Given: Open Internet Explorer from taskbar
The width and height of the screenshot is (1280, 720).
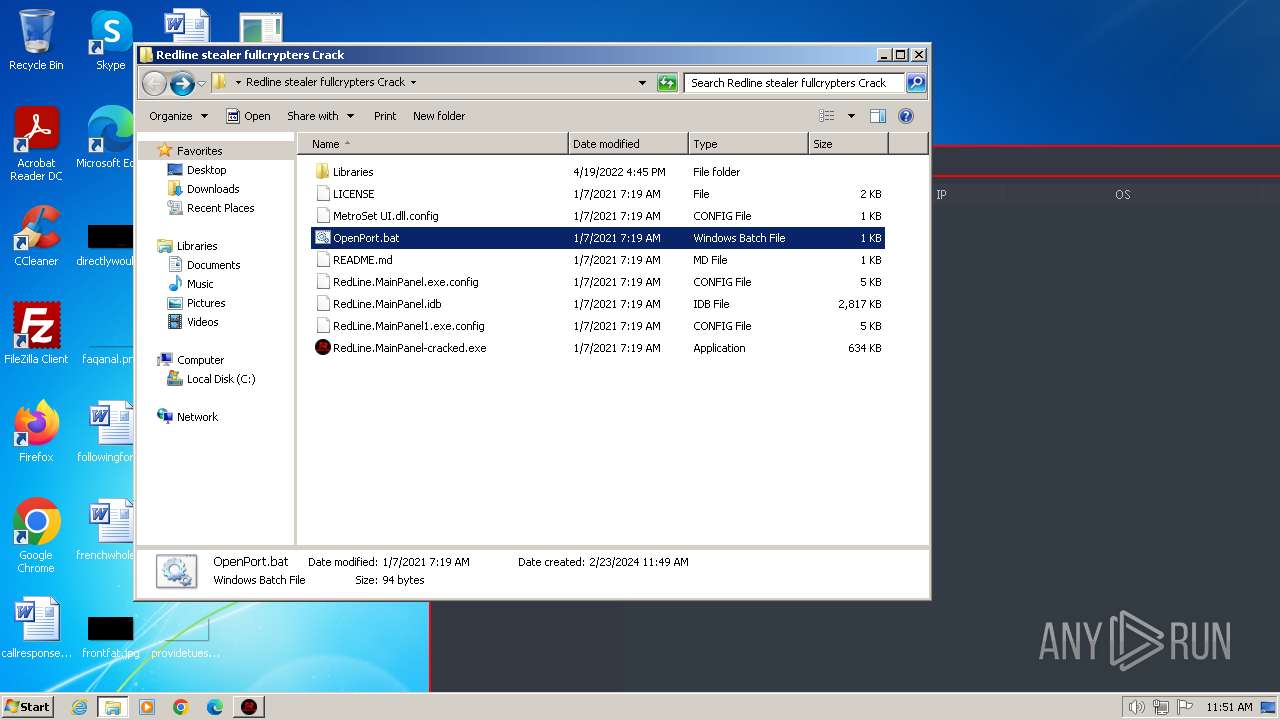Looking at the screenshot, I should [x=79, y=707].
